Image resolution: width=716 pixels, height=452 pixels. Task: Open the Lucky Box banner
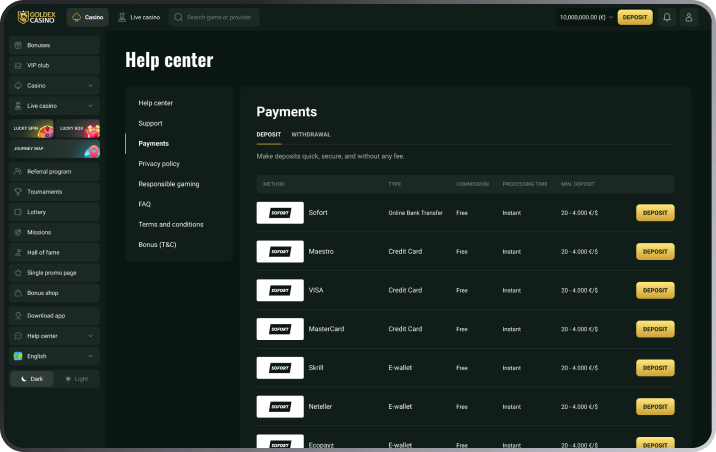click(78, 128)
